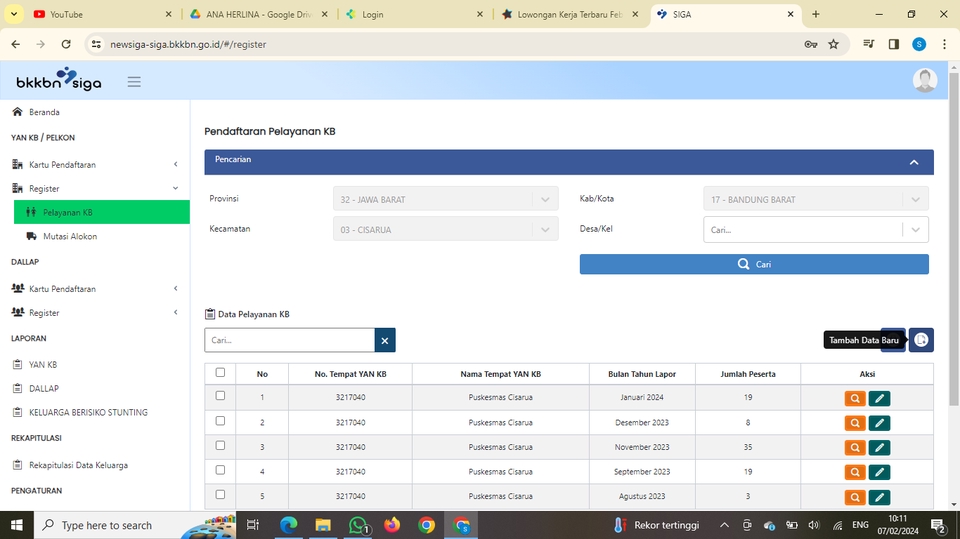The width and height of the screenshot is (960, 539).
Task: Select Pelayanan KB menu item
Action: click(x=102, y=213)
